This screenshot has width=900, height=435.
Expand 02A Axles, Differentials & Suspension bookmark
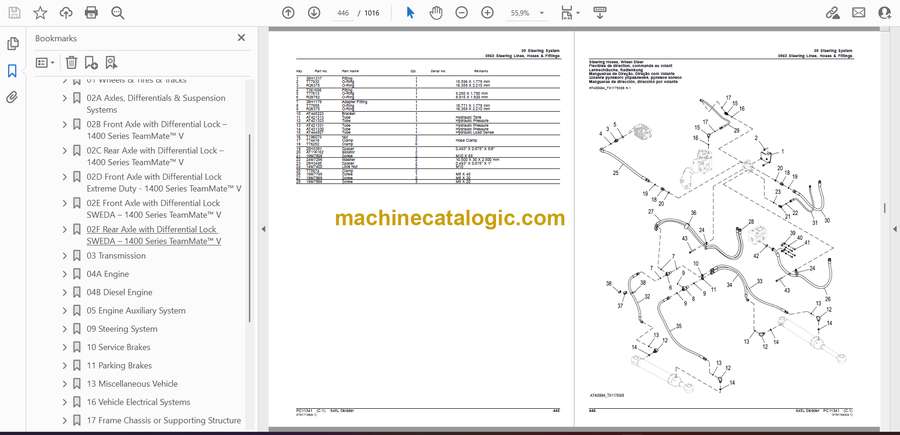click(64, 98)
